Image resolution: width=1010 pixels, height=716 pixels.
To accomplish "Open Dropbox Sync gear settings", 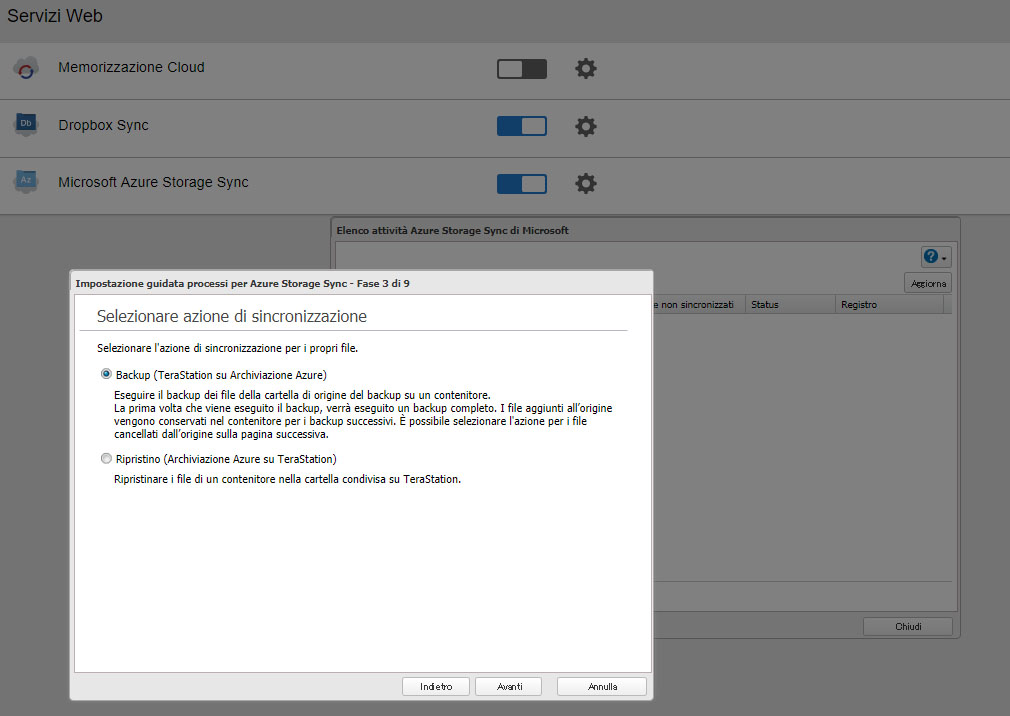I will pos(586,126).
